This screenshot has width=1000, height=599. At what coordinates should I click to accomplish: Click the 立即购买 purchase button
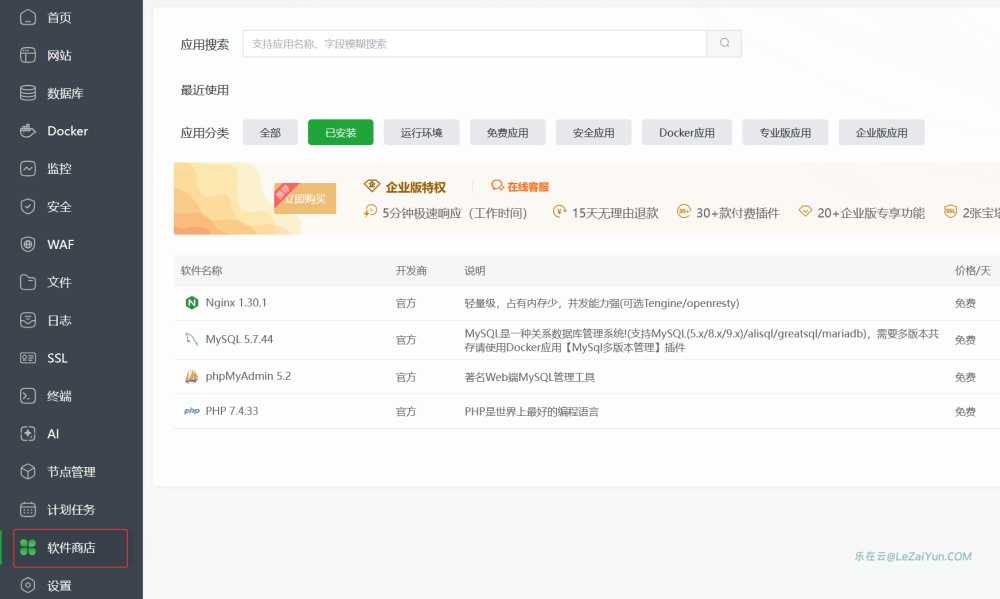point(305,198)
